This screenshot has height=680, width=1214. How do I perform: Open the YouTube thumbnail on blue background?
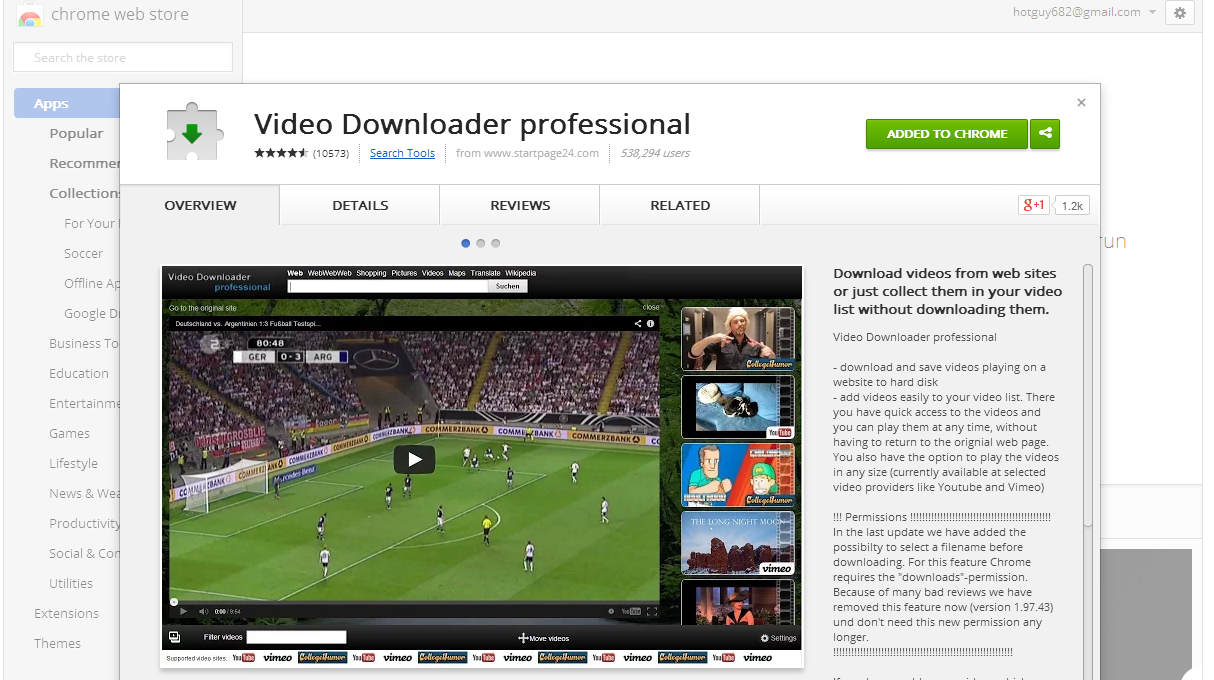point(738,407)
